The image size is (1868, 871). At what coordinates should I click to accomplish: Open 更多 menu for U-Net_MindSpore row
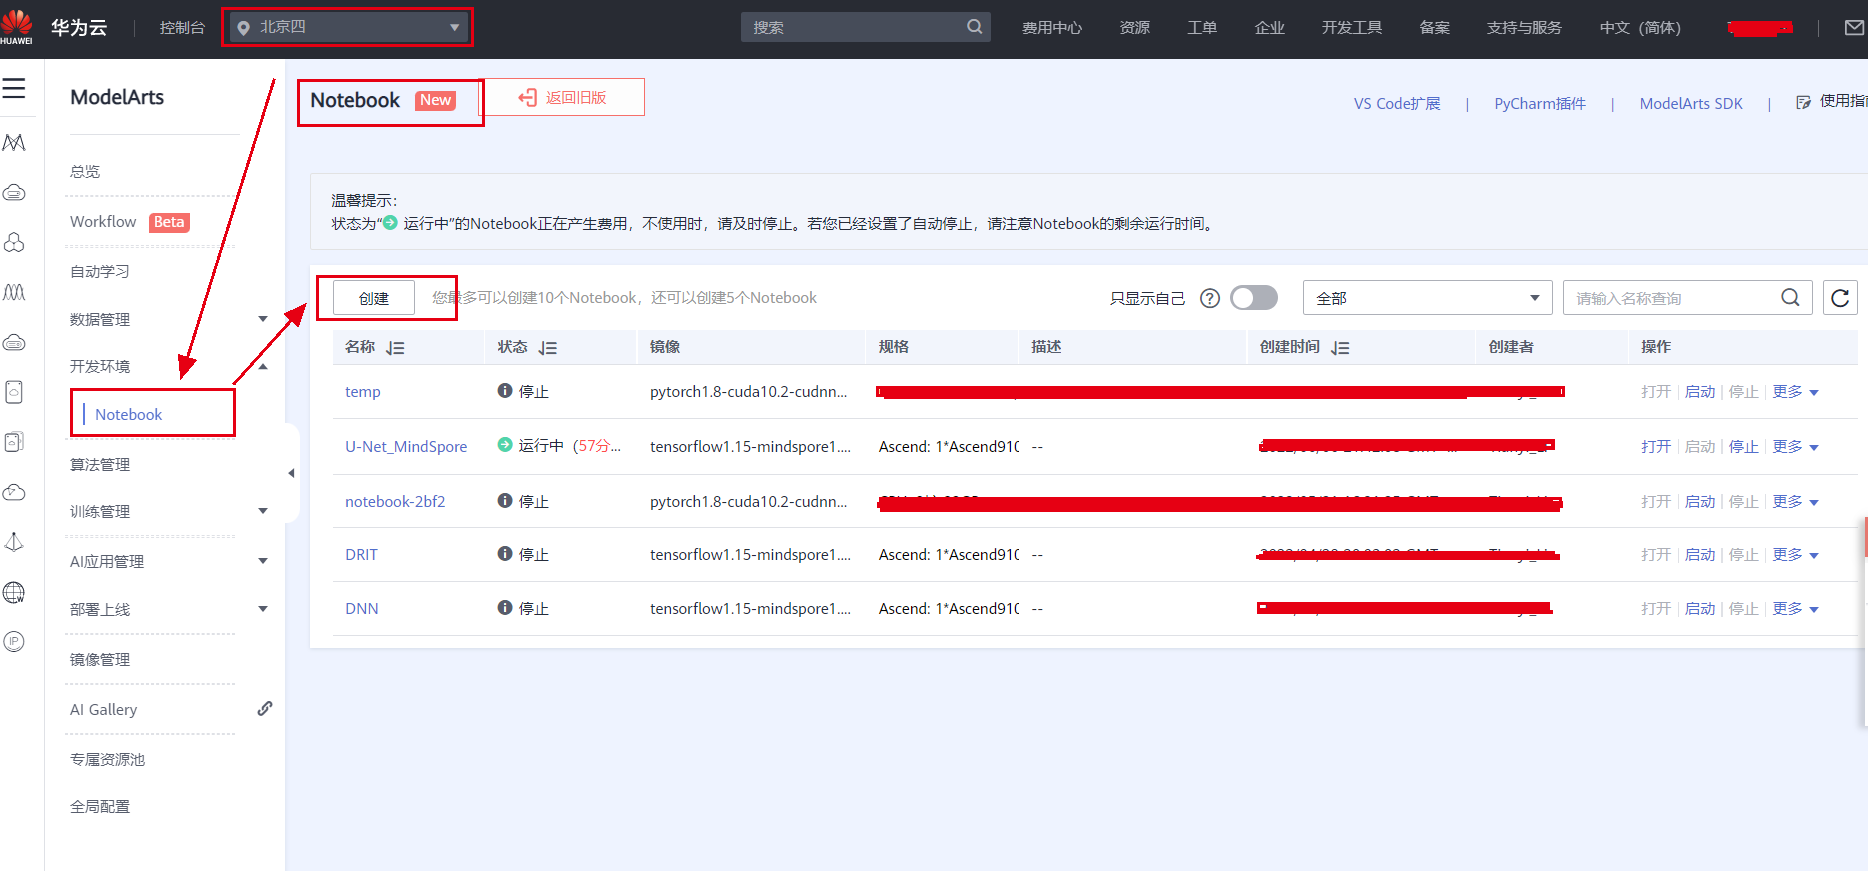tap(1795, 447)
